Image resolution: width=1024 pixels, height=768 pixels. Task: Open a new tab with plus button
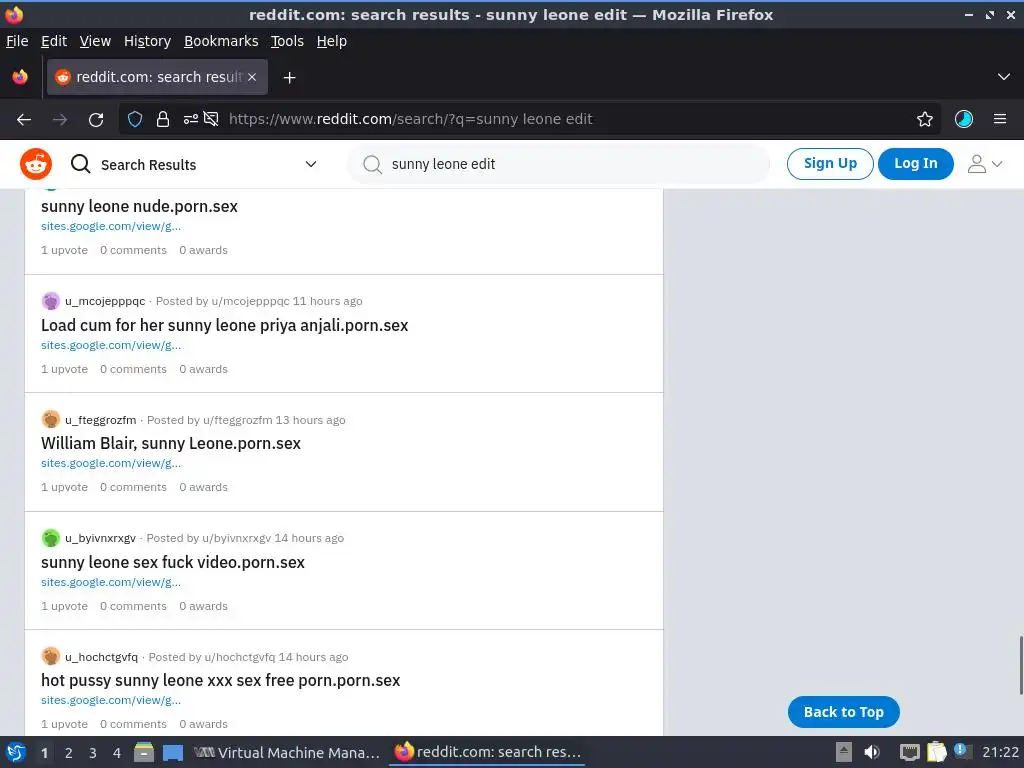pyautogui.click(x=289, y=78)
